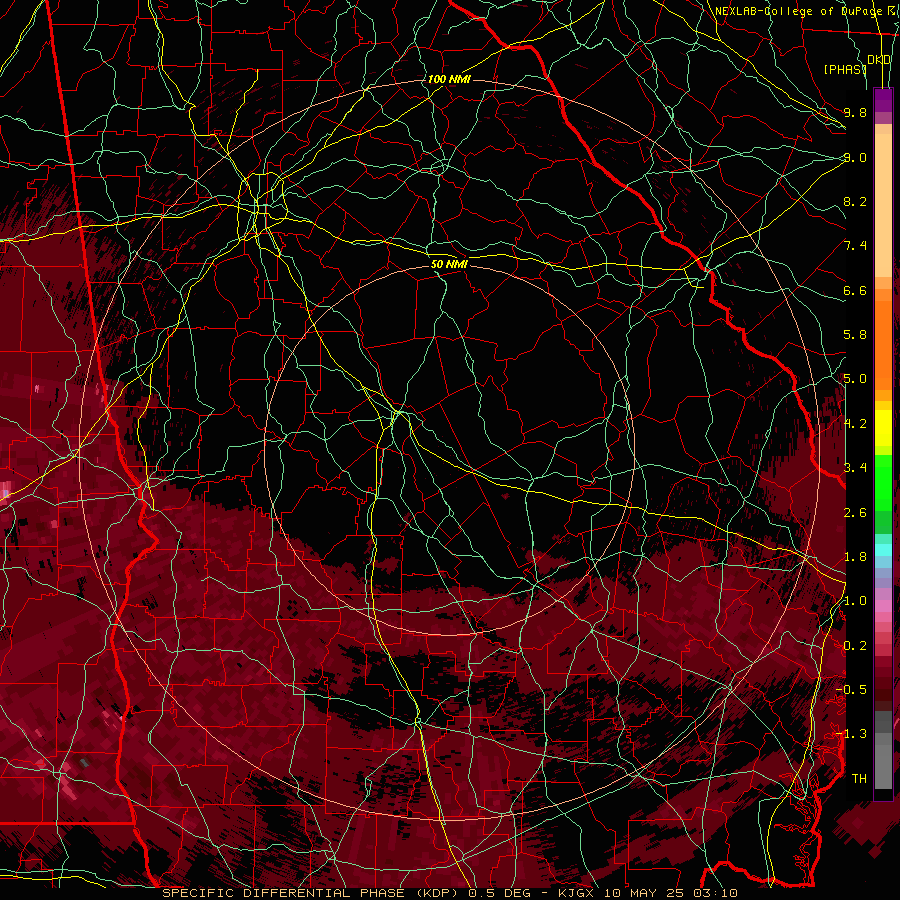Screen dimensions: 900x900
Task: Click the 100 NMI range ring label
Action: [x=449, y=79]
